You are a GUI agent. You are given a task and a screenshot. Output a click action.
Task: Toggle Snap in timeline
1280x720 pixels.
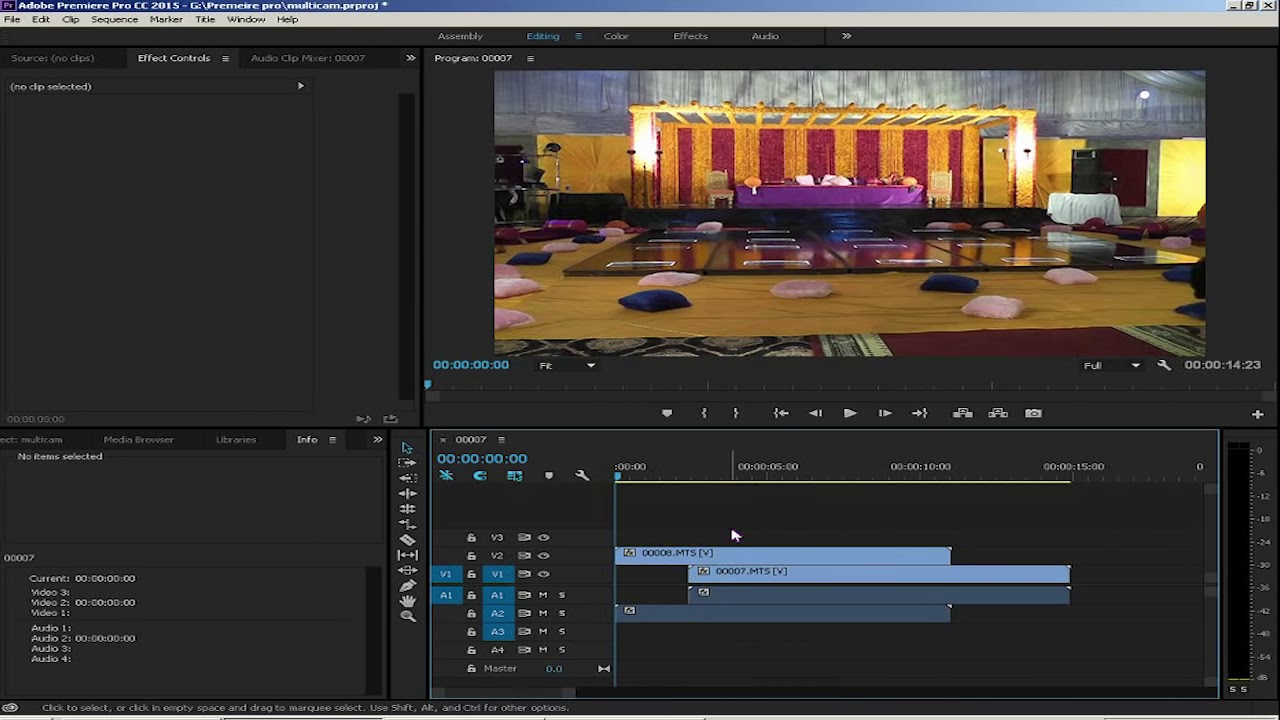pos(480,476)
